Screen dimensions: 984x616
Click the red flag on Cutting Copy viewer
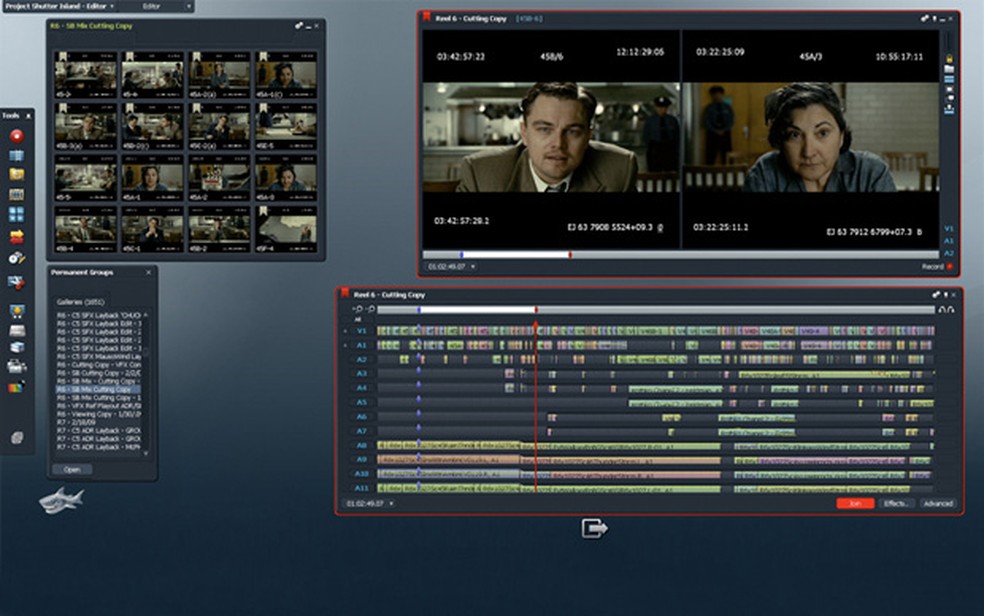coord(427,18)
